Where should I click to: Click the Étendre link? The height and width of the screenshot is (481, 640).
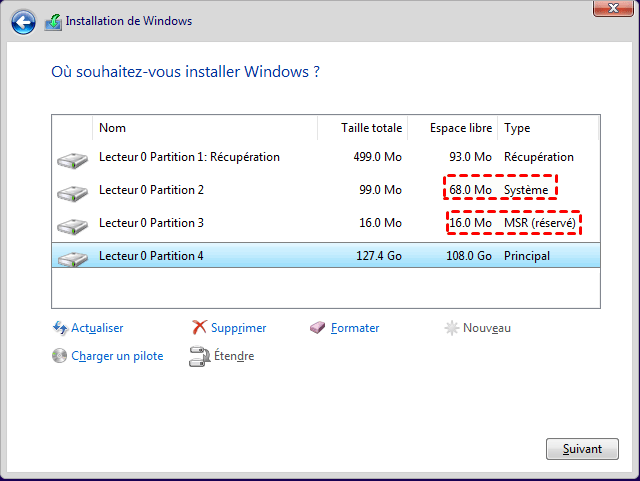click(234, 356)
